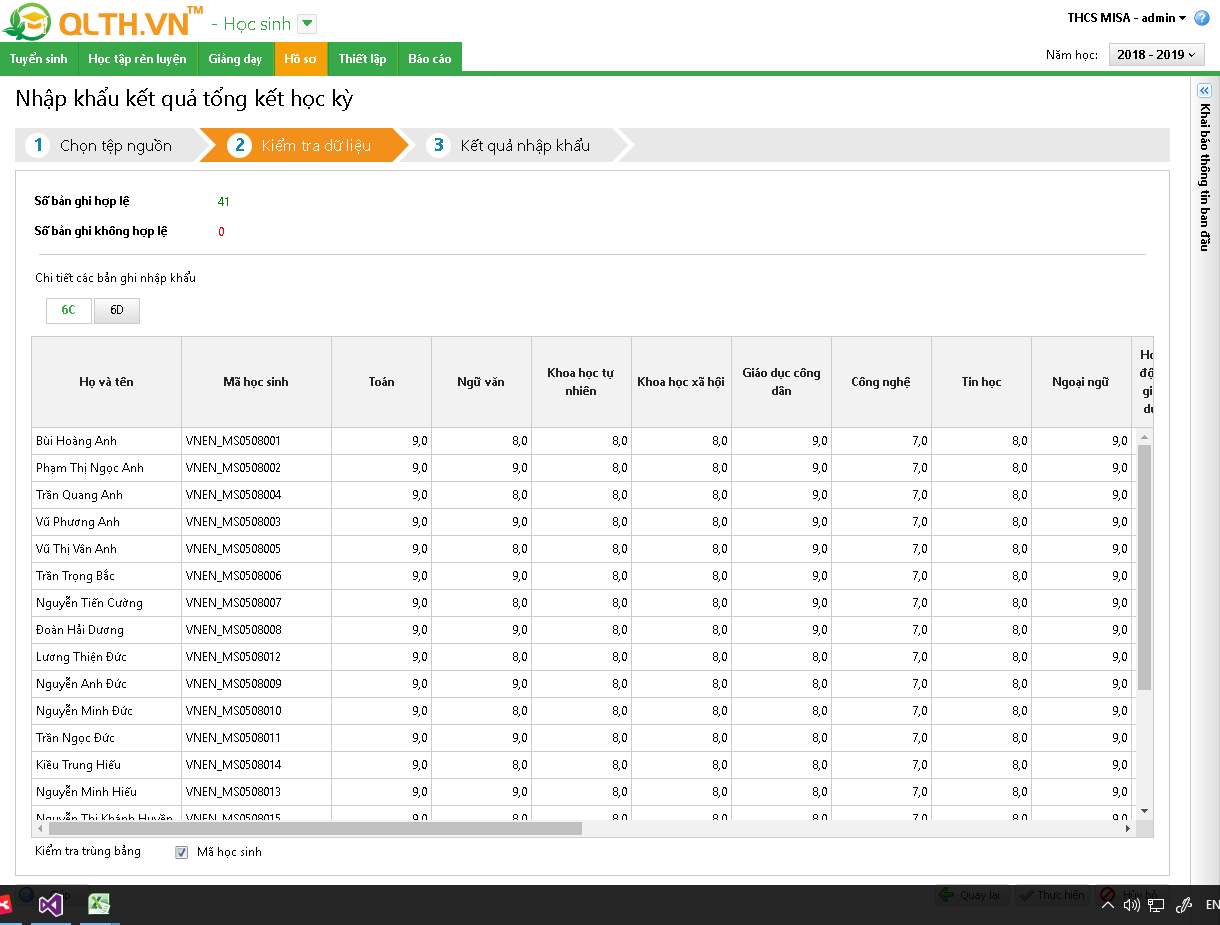The image size is (1220, 925).
Task: Open Visual Studio from the taskbar
Action: [51, 905]
